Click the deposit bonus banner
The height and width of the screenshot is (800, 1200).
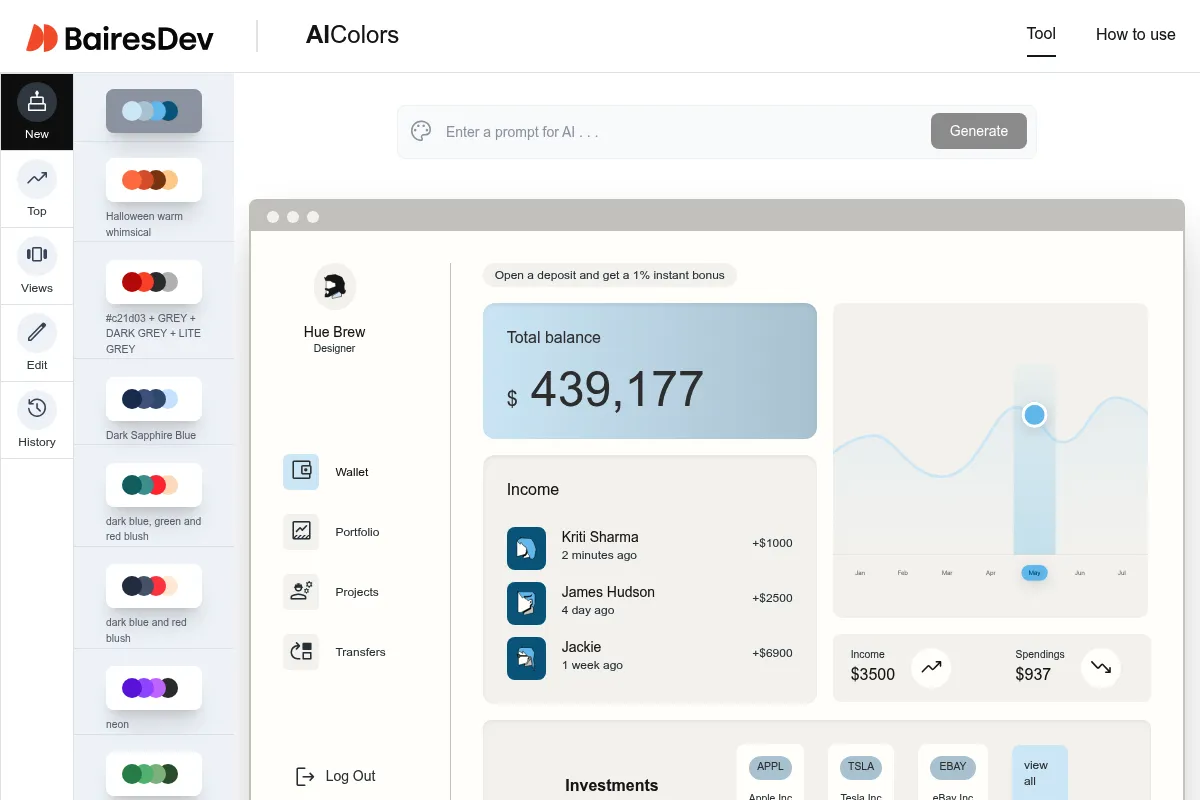[610, 275]
